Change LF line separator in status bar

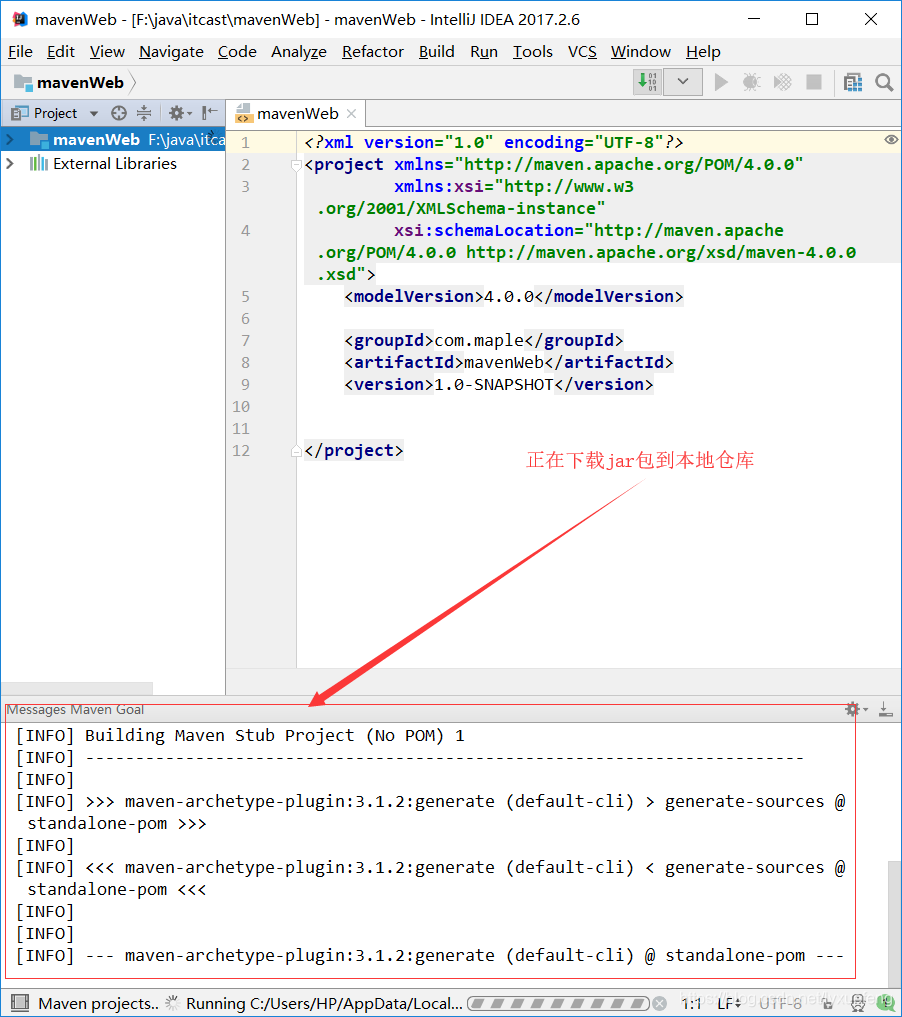(x=729, y=1003)
